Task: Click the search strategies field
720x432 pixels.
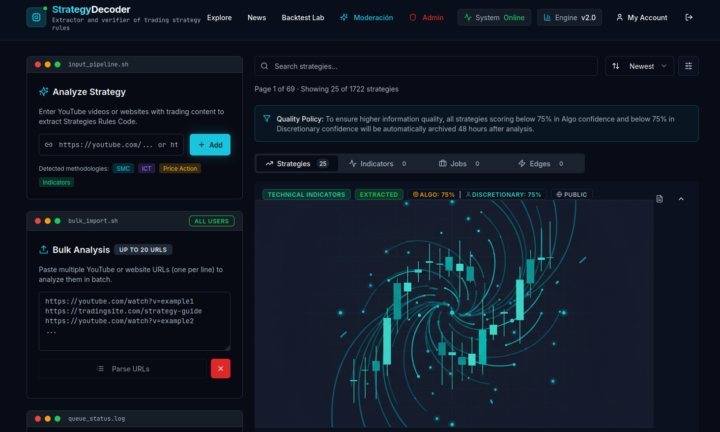Action: pos(426,66)
